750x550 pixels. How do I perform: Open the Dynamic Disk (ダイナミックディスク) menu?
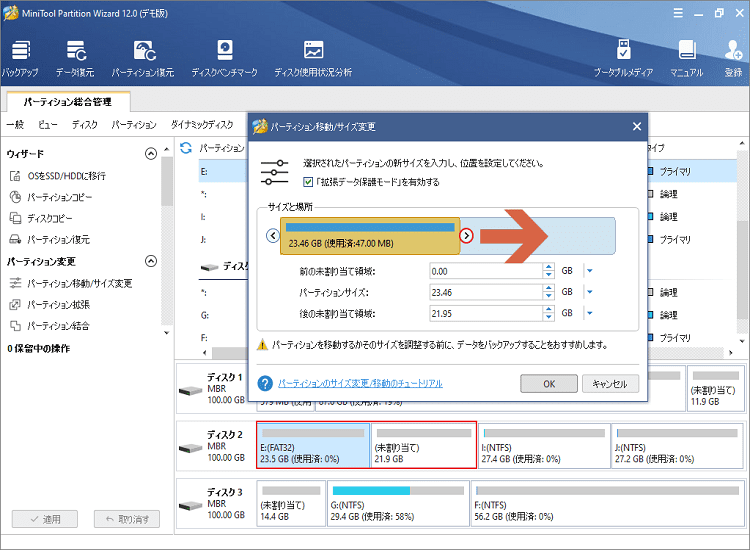pos(202,125)
